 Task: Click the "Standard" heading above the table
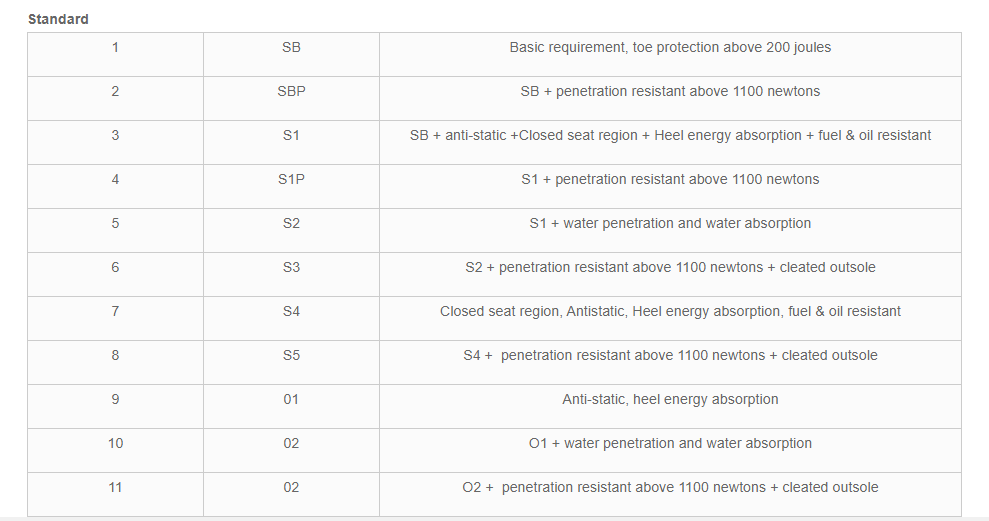pyautogui.click(x=58, y=19)
